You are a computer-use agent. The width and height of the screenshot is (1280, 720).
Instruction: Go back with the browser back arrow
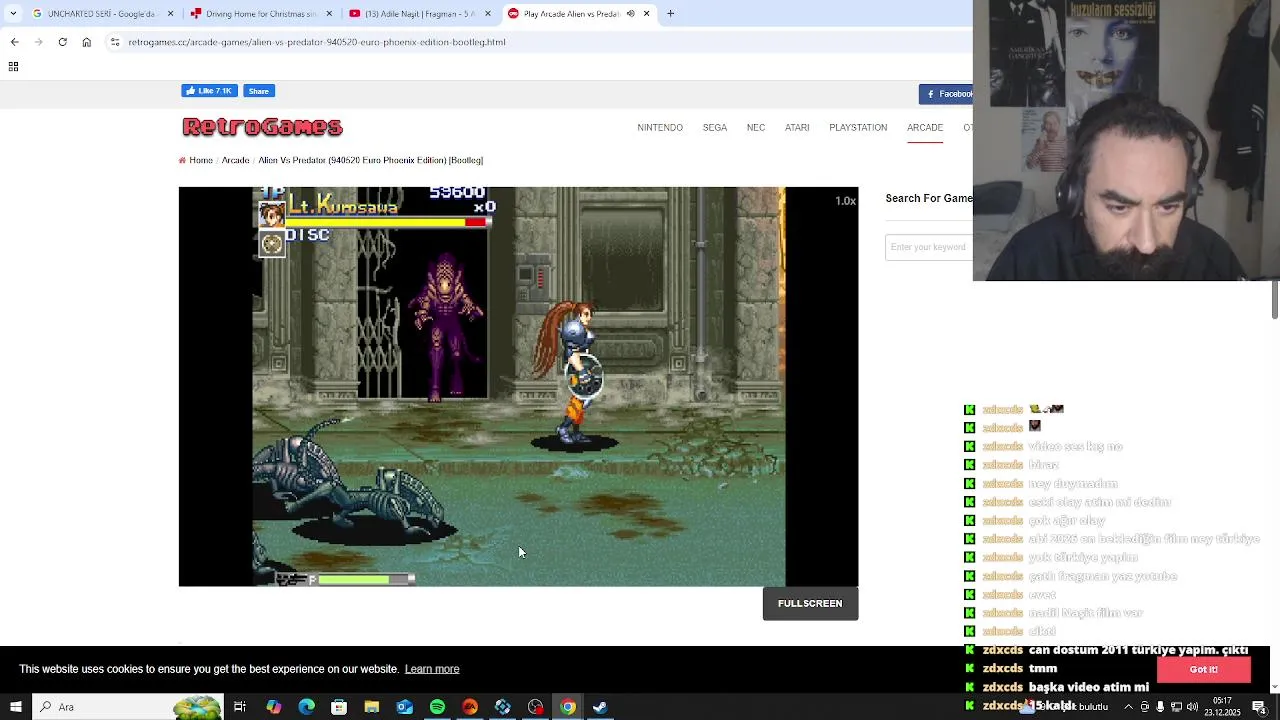tap(14, 42)
